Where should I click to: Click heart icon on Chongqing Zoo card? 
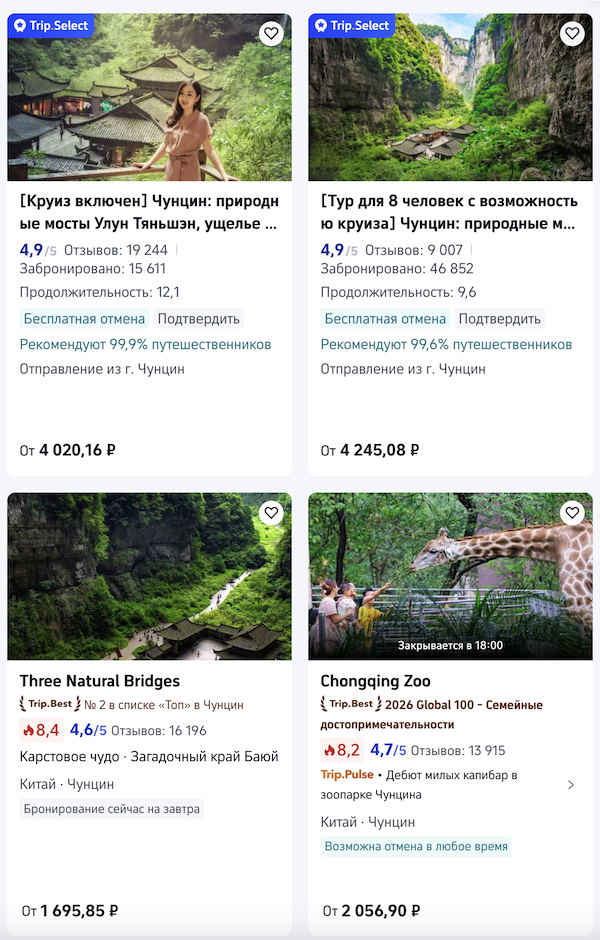[572, 513]
